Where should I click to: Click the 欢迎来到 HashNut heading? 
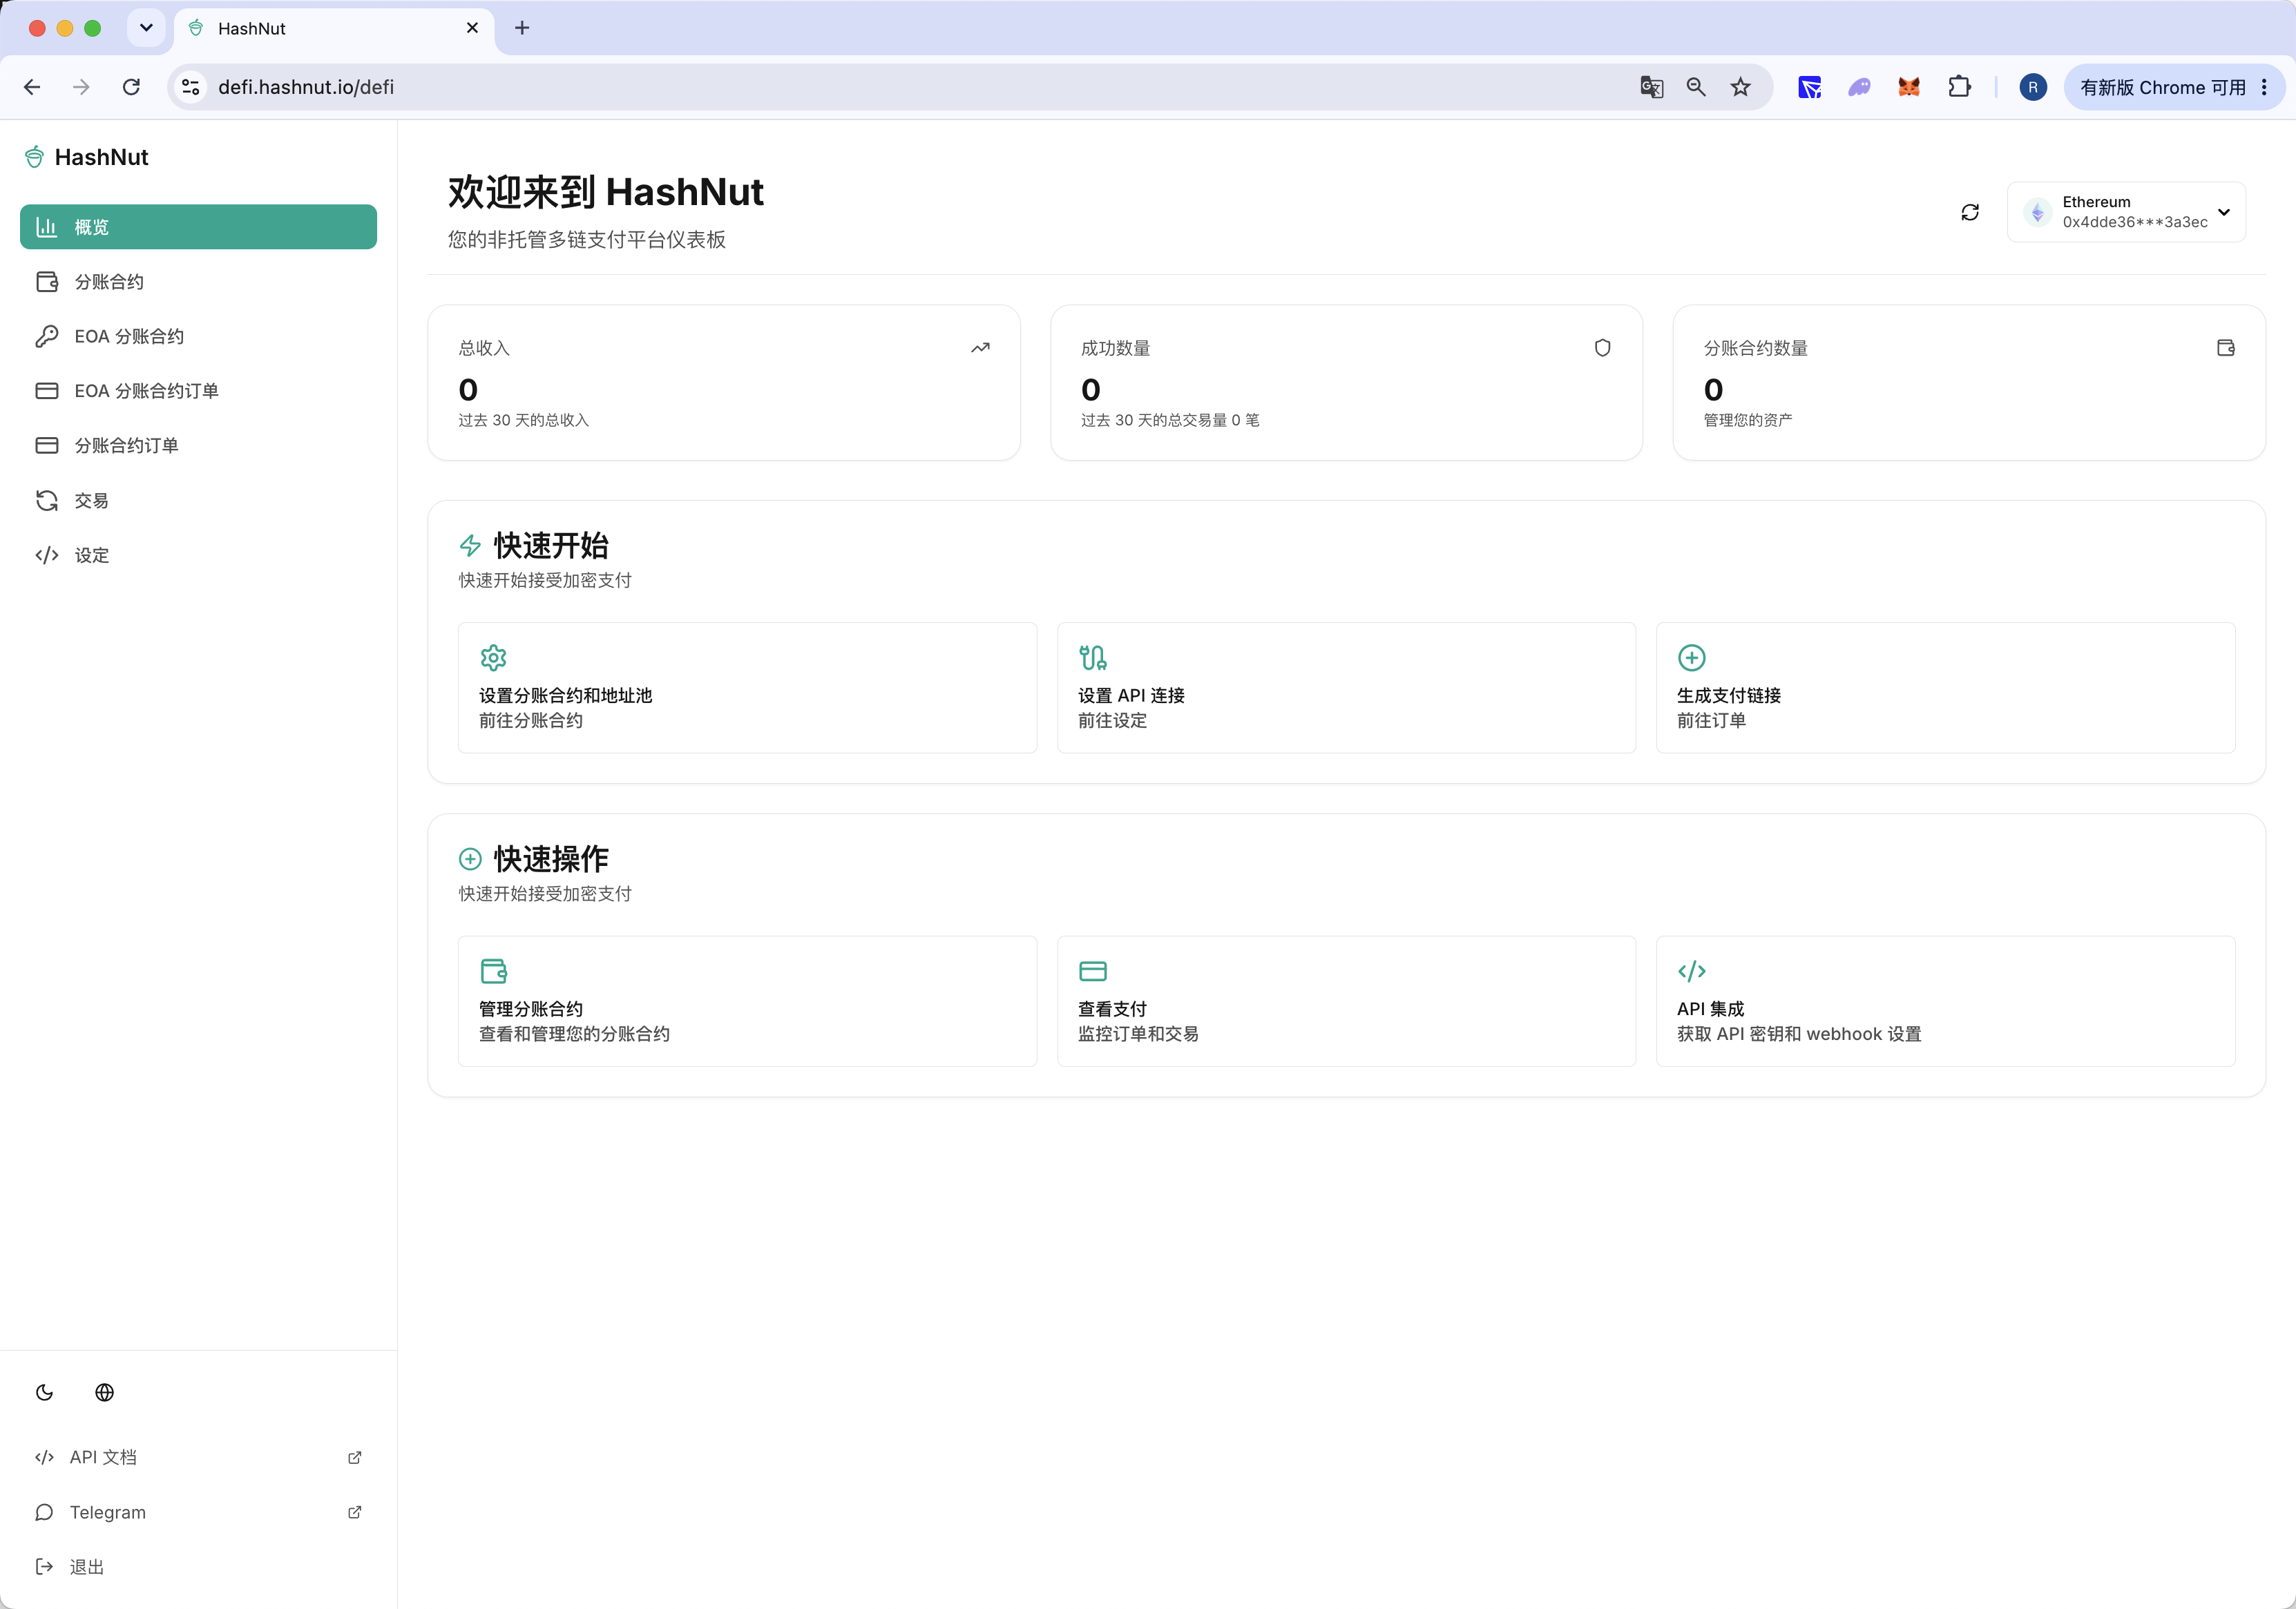click(x=606, y=192)
